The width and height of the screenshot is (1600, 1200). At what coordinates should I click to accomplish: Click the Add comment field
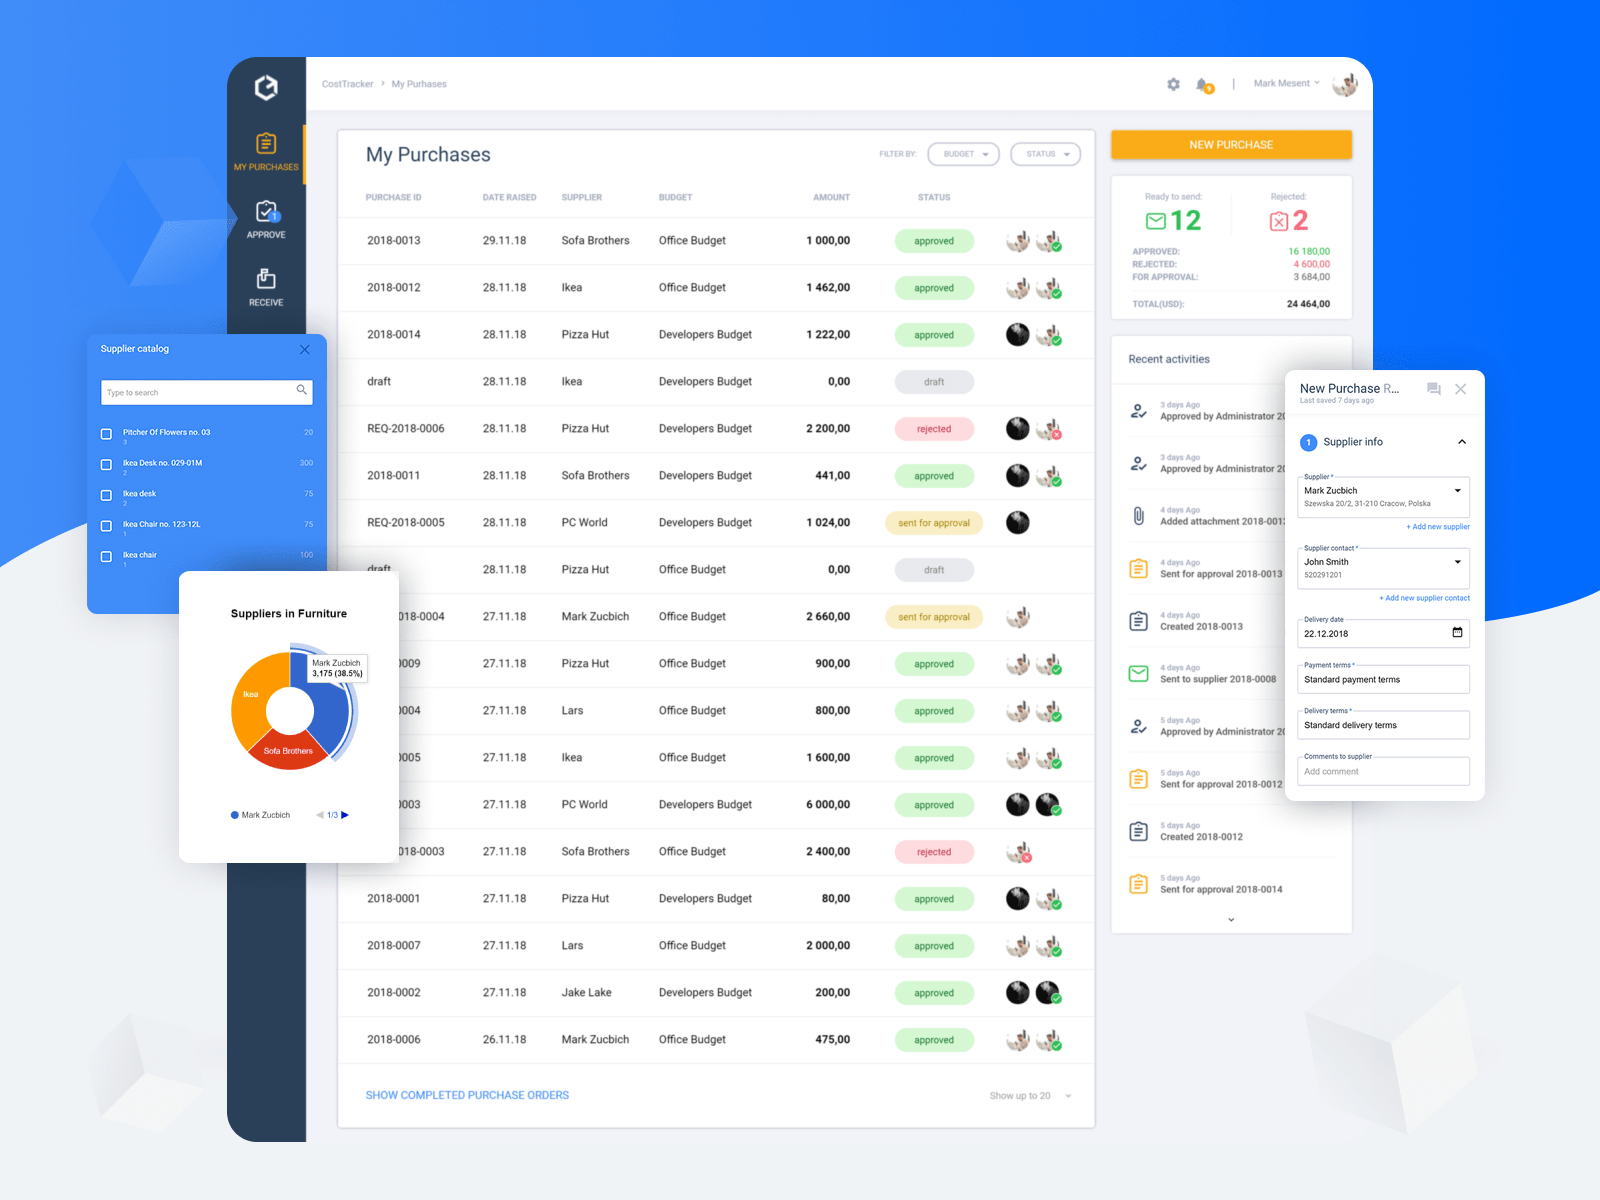[x=1383, y=771]
